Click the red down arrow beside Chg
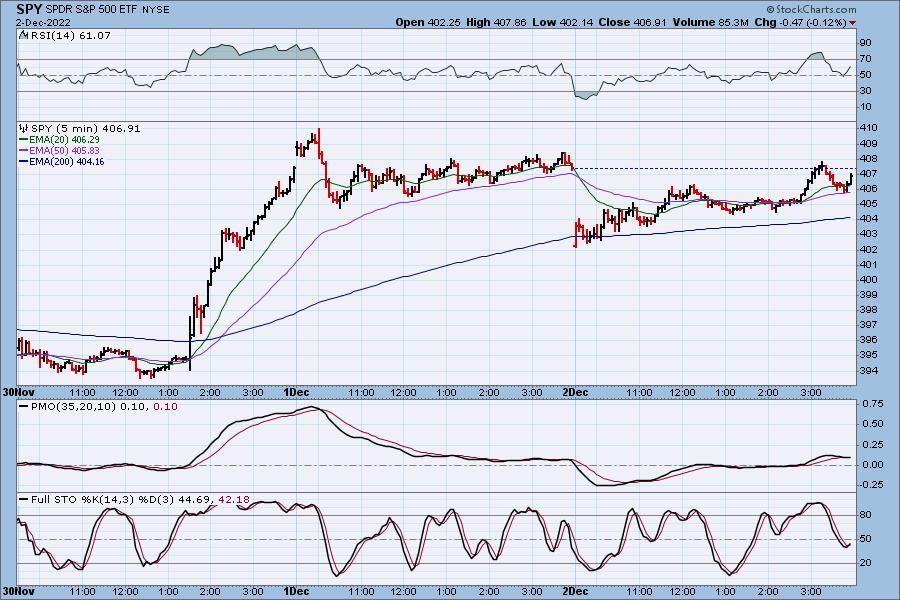Screen dimensions: 900x600 pos(852,23)
